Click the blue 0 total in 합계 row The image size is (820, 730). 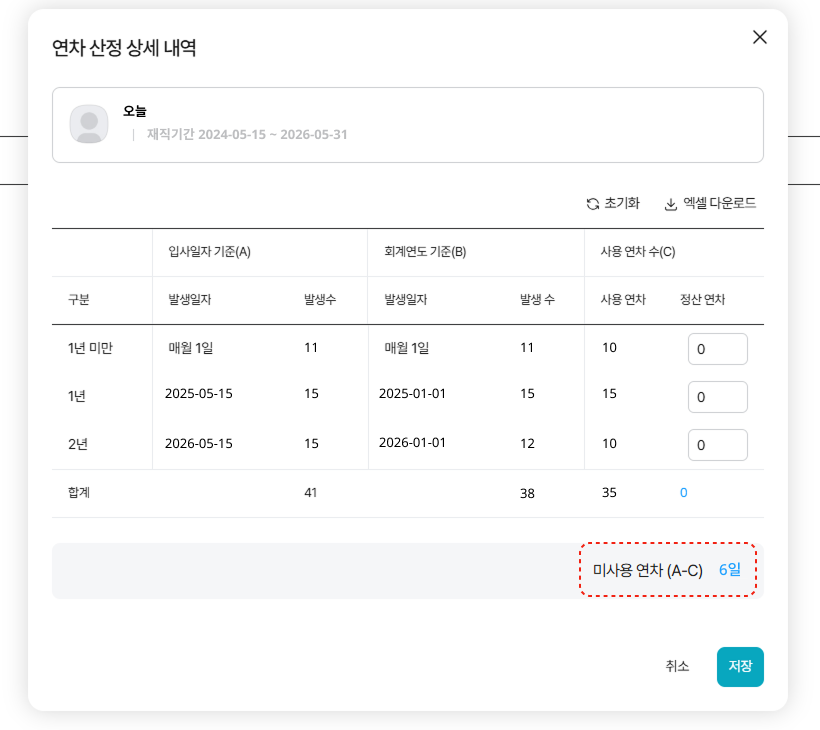pos(684,492)
